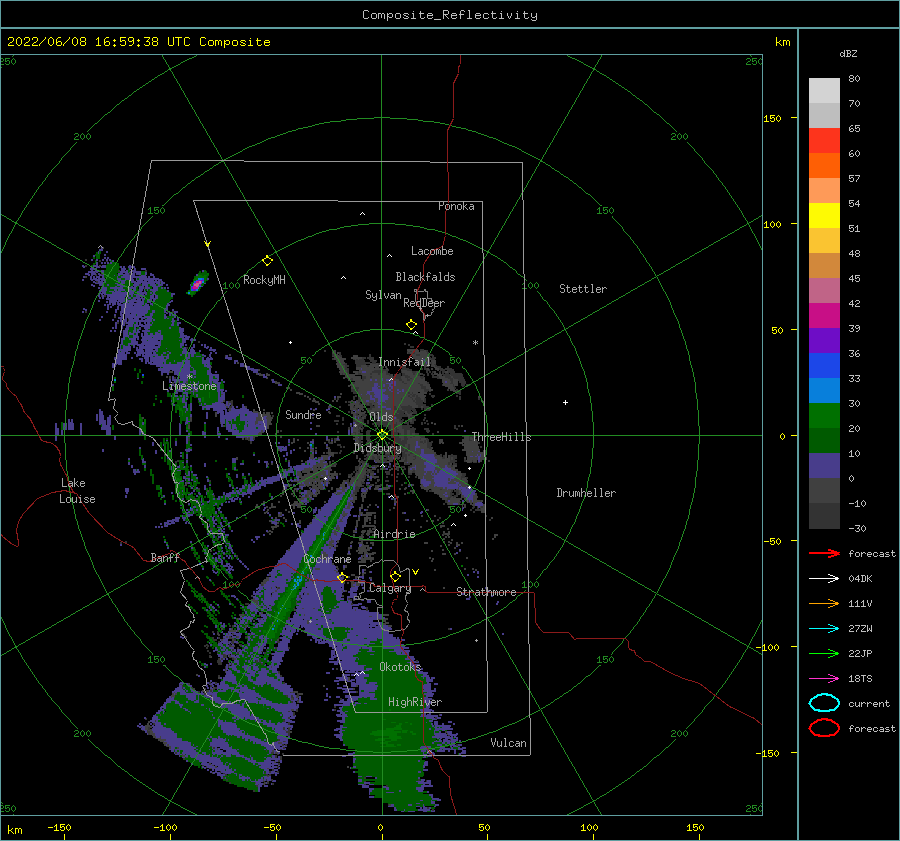The image size is (900, 841).
Task: Click the Stettler label
Action: pos(583,289)
